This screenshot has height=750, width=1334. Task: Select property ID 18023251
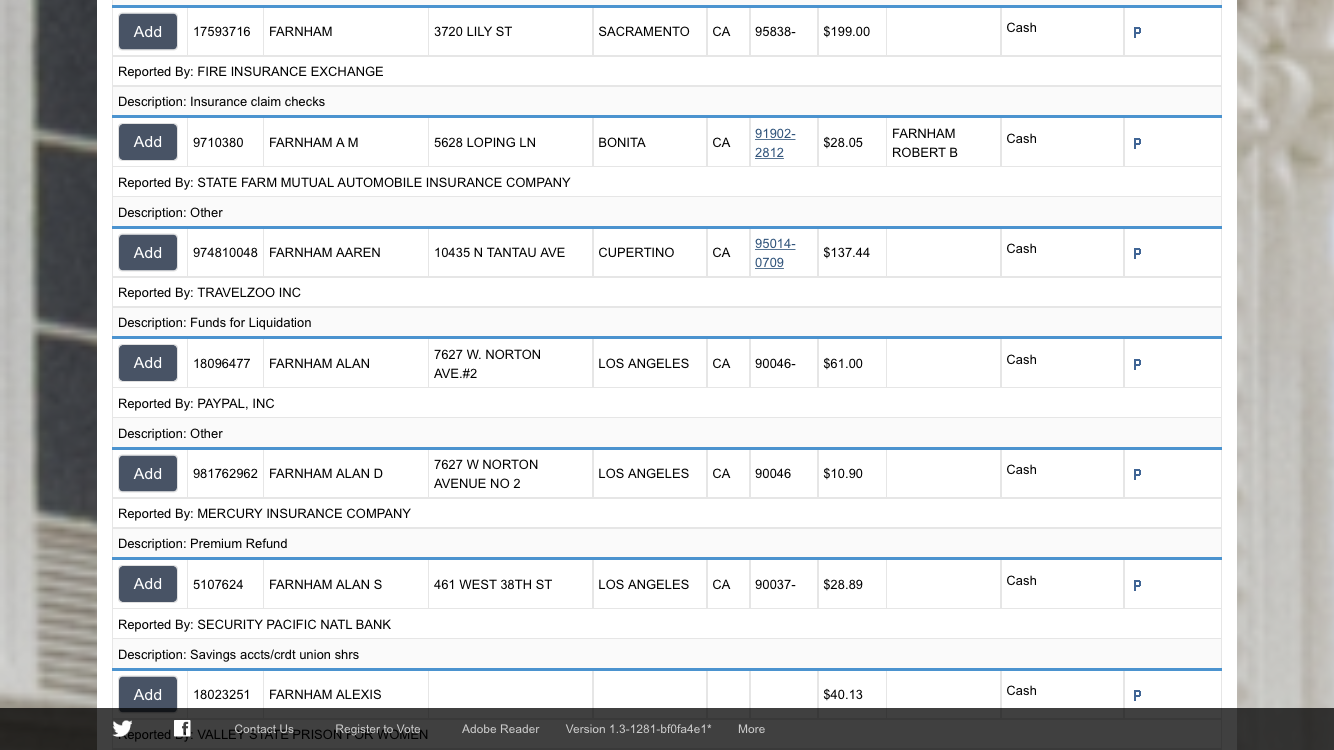[x=222, y=695]
